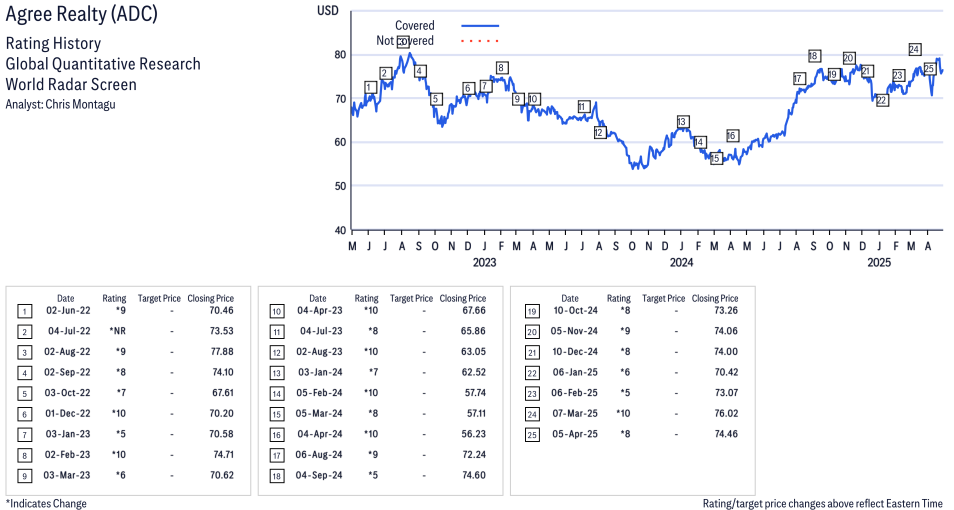Click the 2023 year label under the chart
Image resolution: width=954 pixels, height=510 pixels.
click(484, 262)
